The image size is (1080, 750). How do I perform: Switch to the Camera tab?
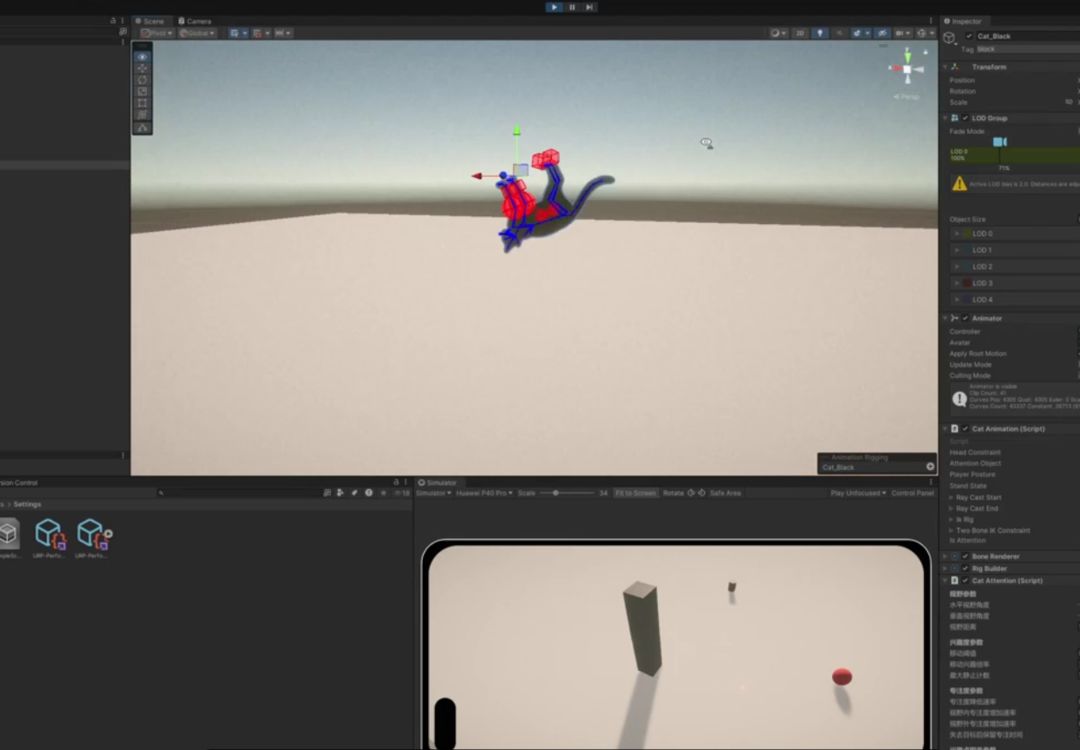click(x=195, y=21)
